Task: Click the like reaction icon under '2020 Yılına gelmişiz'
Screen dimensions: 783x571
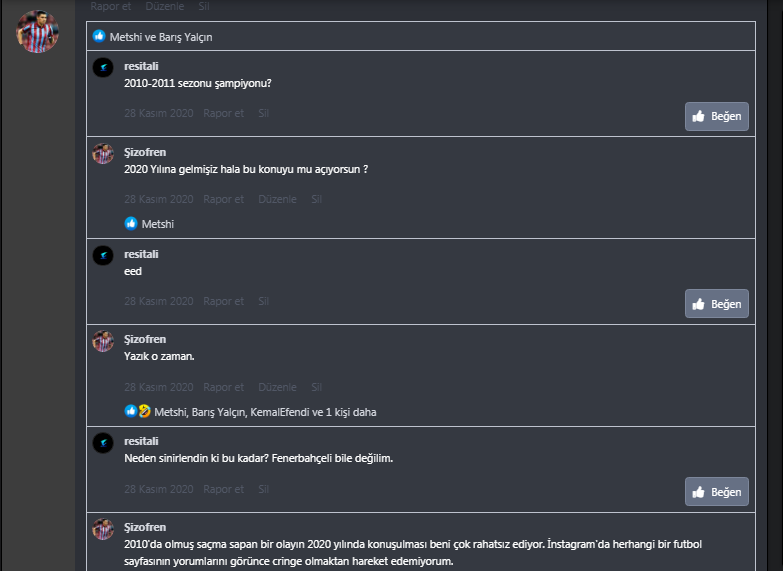Action: click(x=131, y=224)
